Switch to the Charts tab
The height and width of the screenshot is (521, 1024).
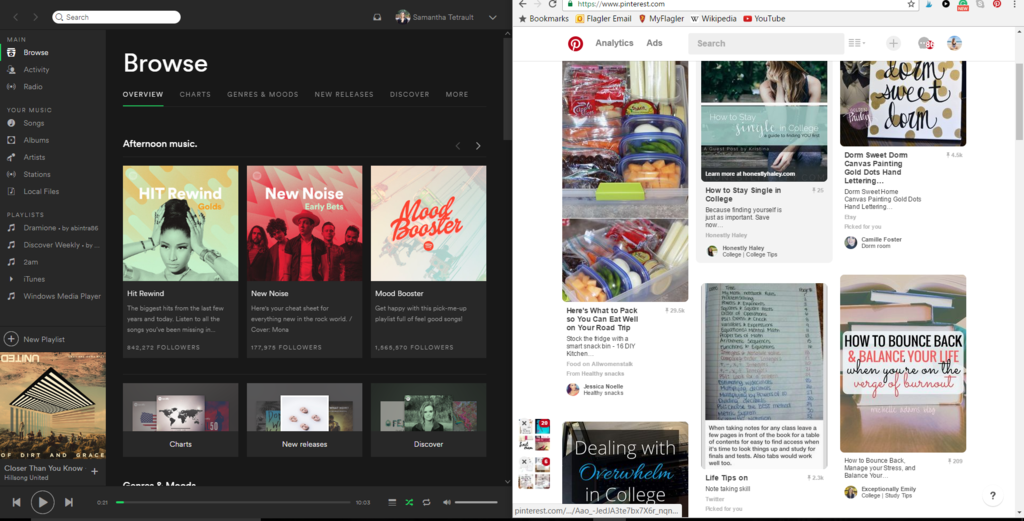(x=195, y=94)
